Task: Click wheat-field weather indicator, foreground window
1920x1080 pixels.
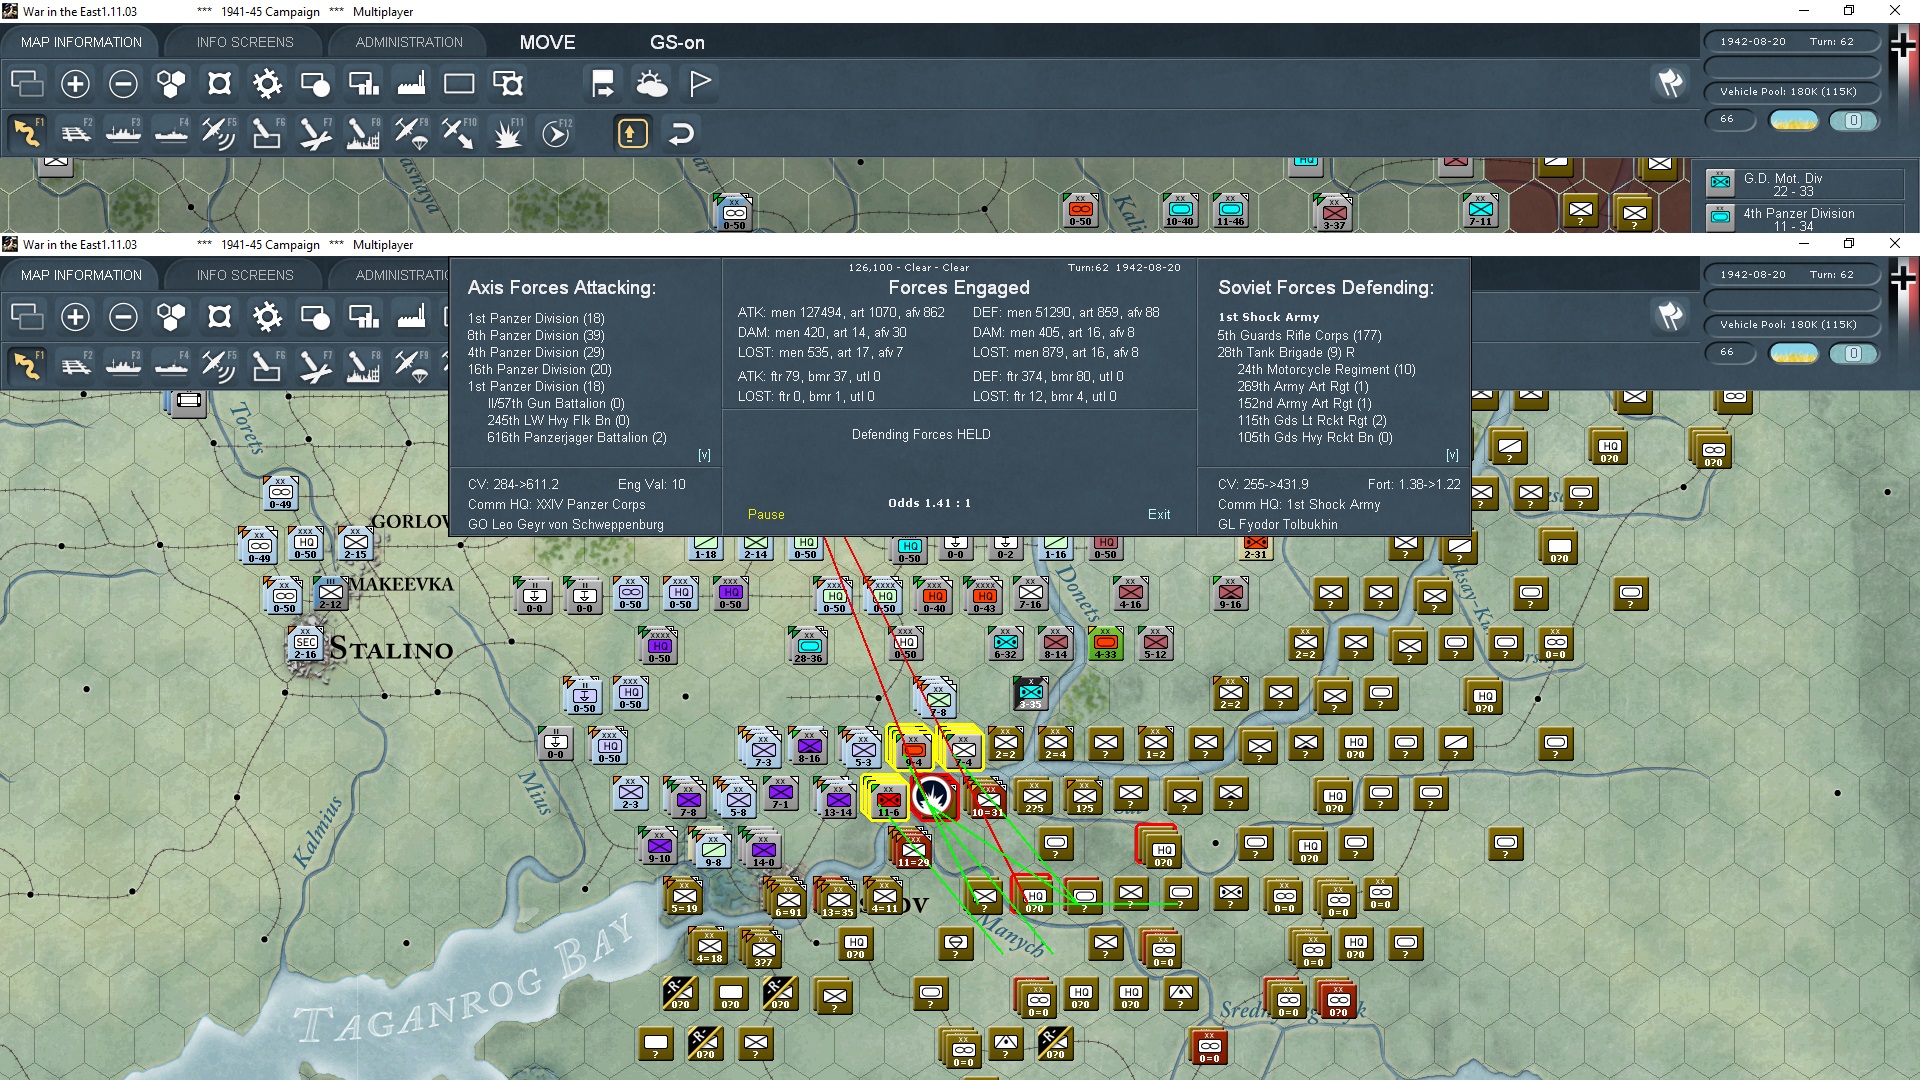Action: coord(1794,353)
